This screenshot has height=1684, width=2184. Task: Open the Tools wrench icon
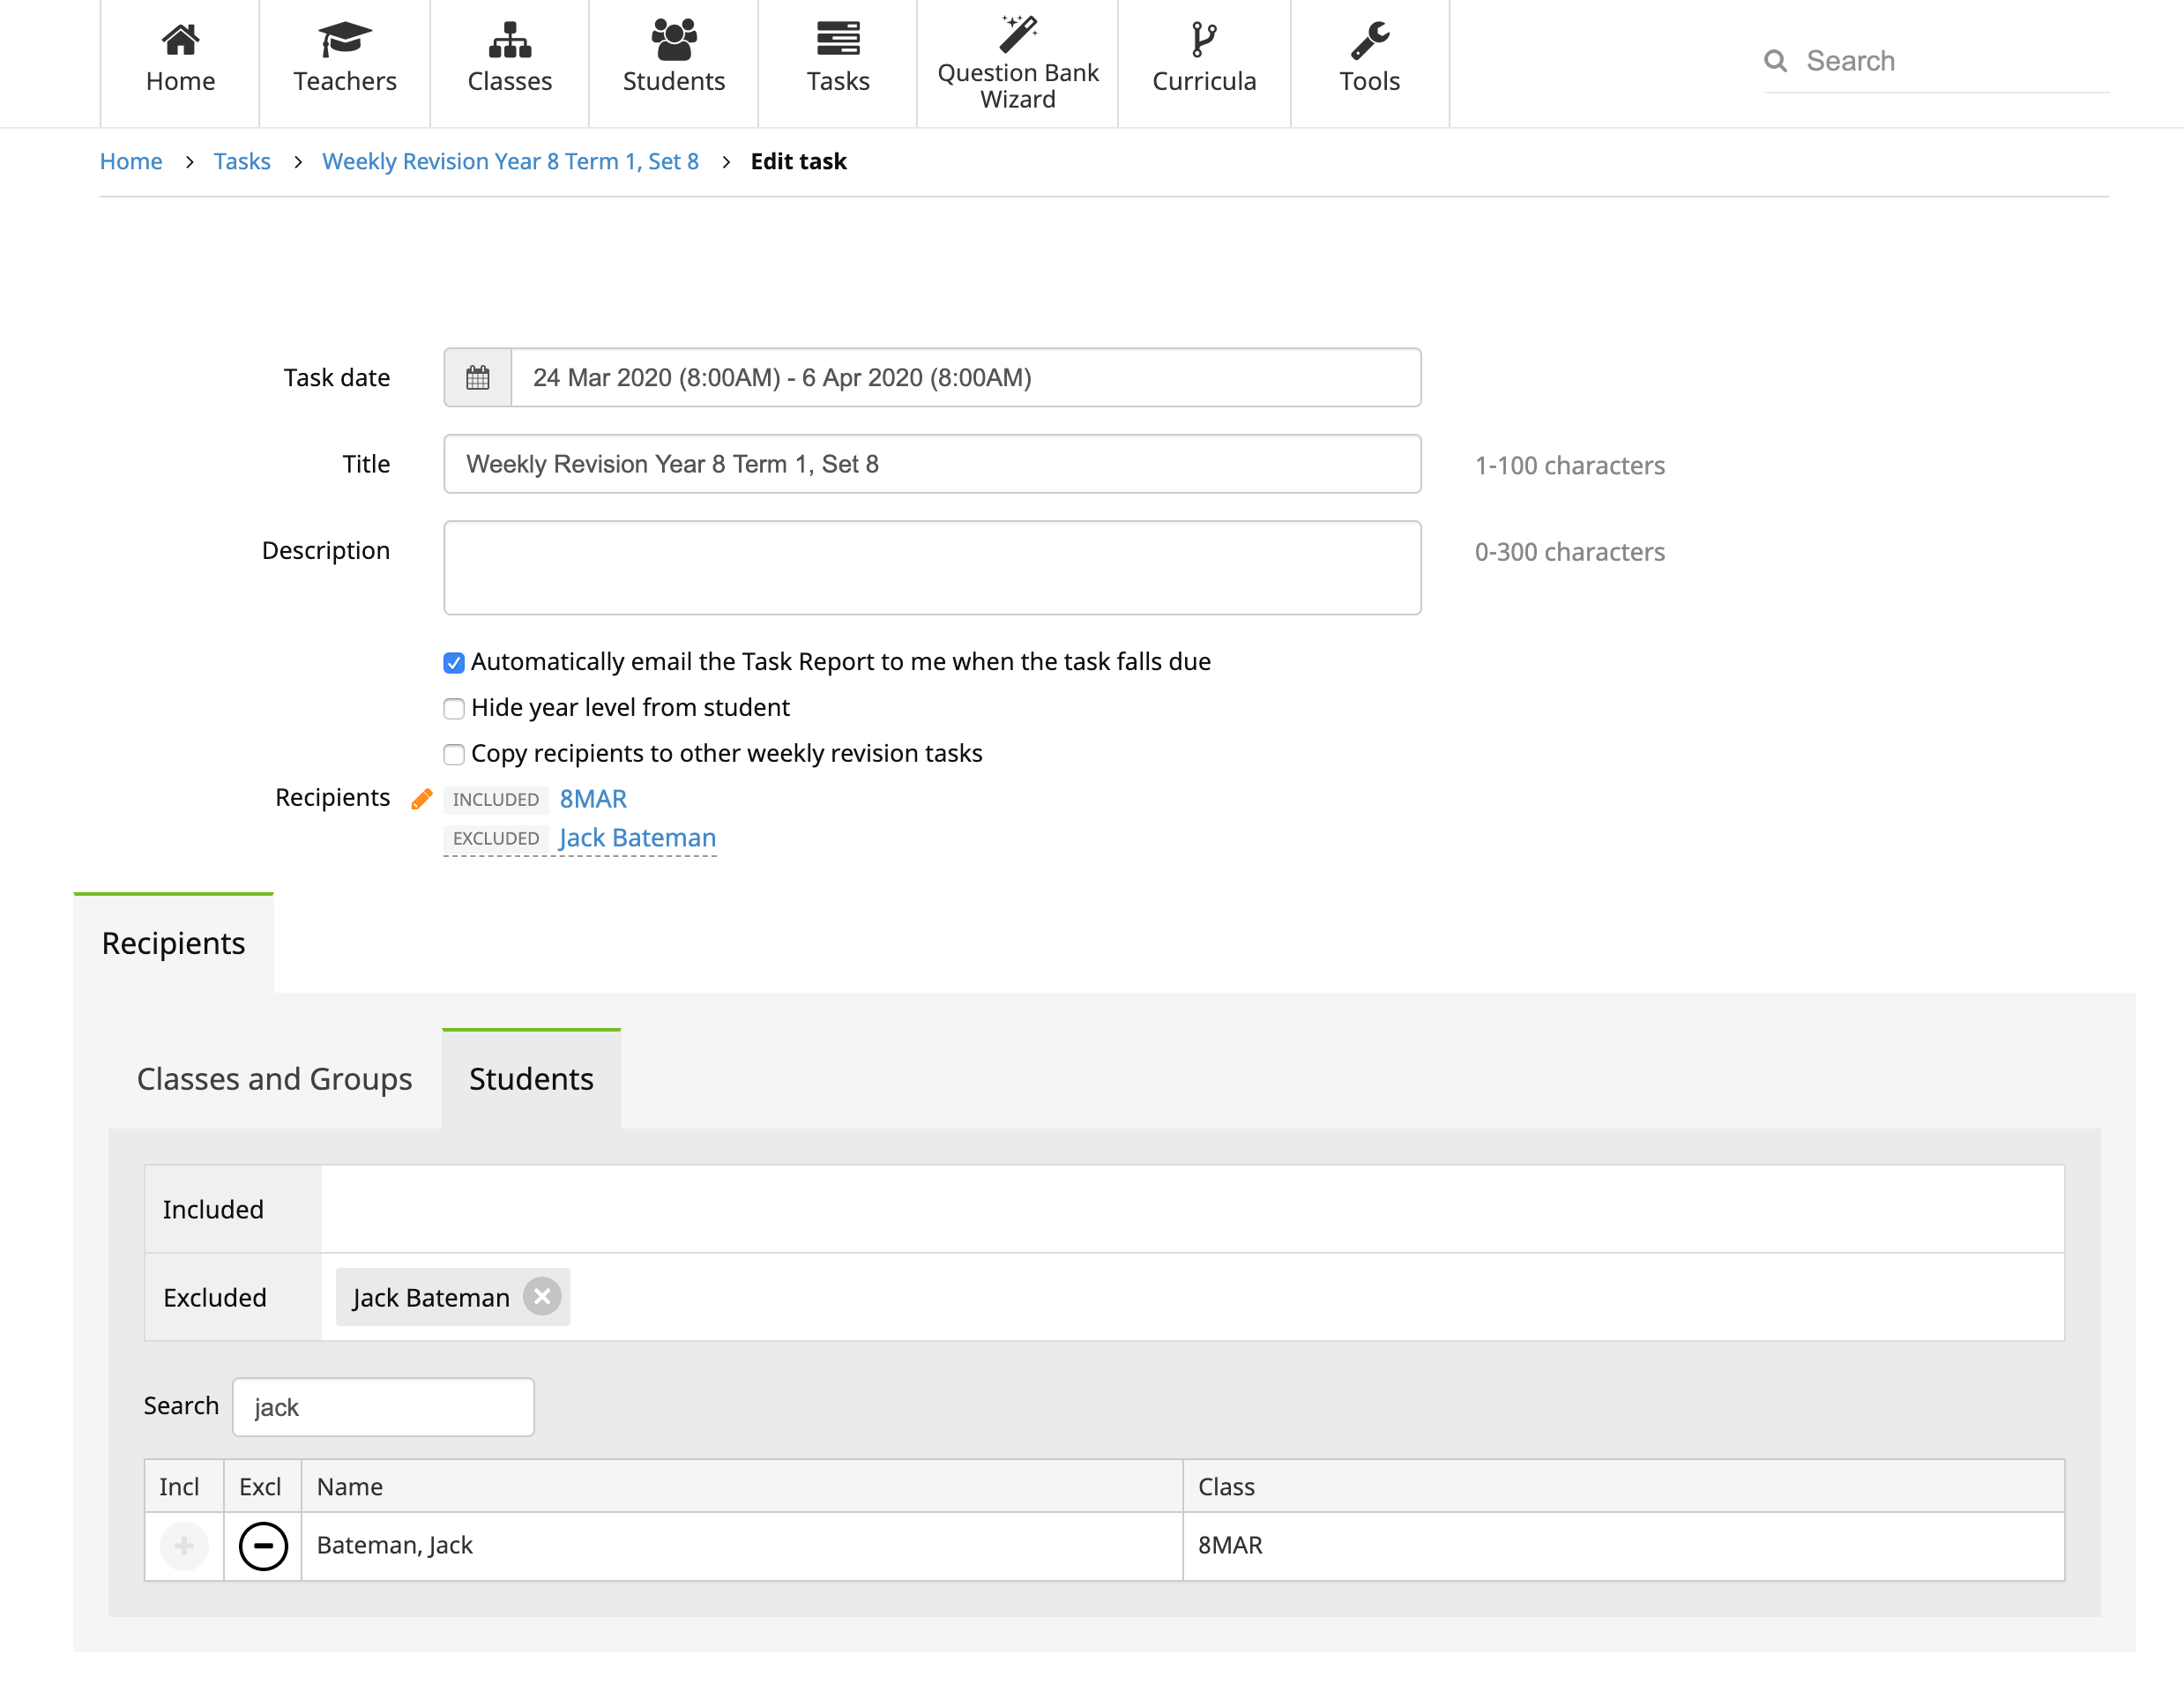[x=1369, y=38]
